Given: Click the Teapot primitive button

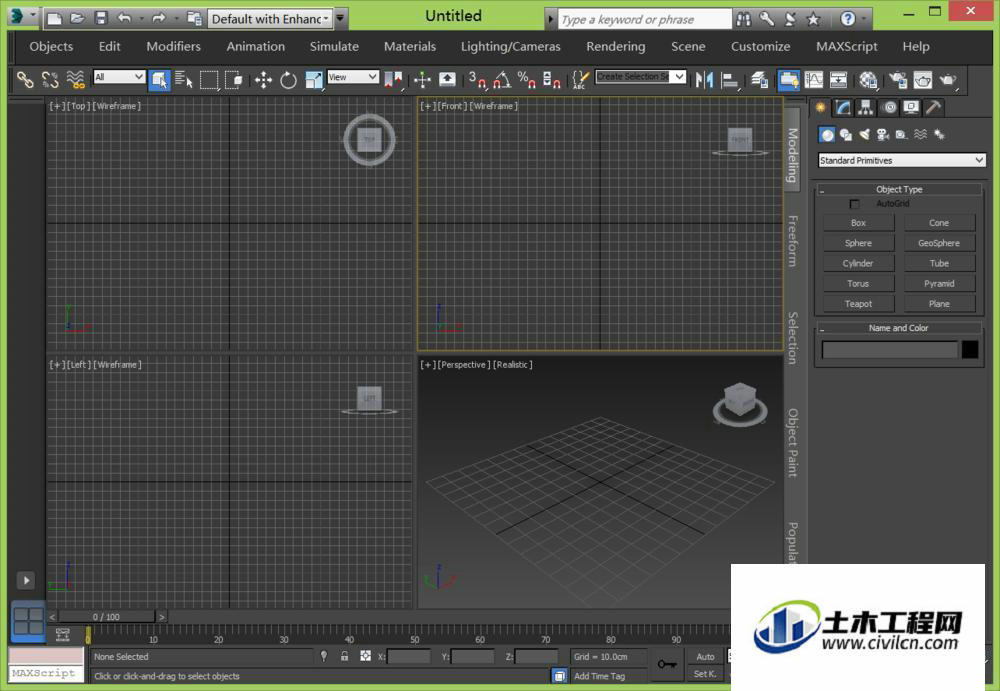Looking at the screenshot, I should pos(858,304).
